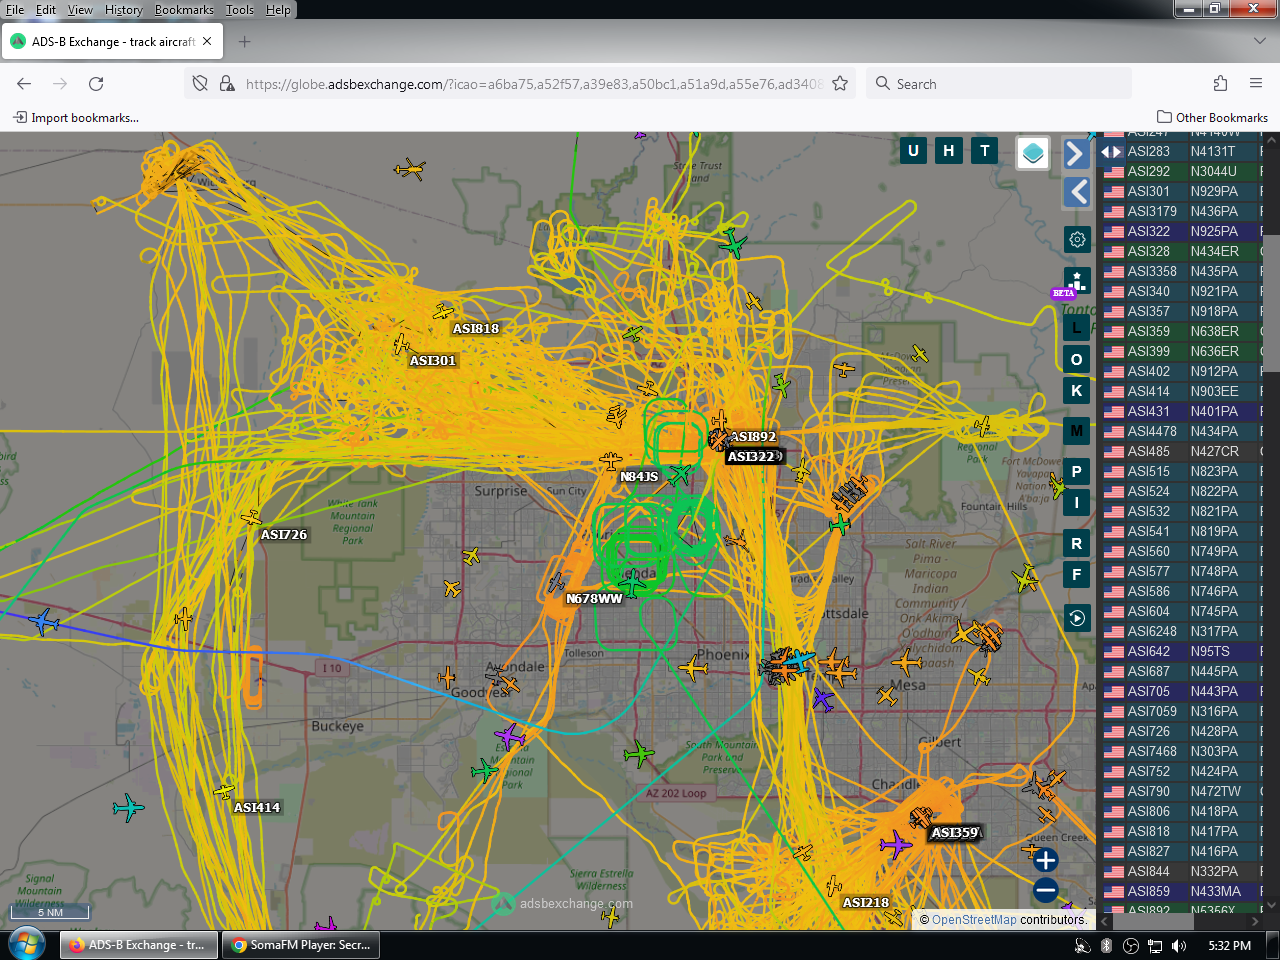This screenshot has height=960, width=1280.
Task: Toggle sidebar width with double-arrow handle
Action: tap(1111, 152)
